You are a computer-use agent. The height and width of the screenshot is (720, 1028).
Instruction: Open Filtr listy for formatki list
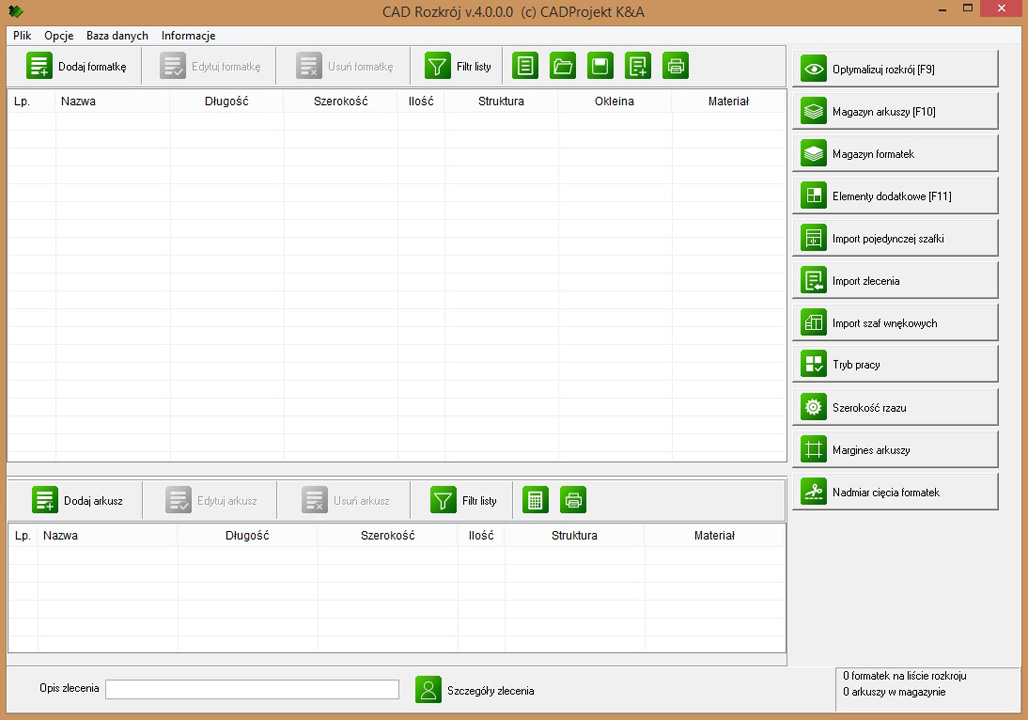tap(459, 66)
